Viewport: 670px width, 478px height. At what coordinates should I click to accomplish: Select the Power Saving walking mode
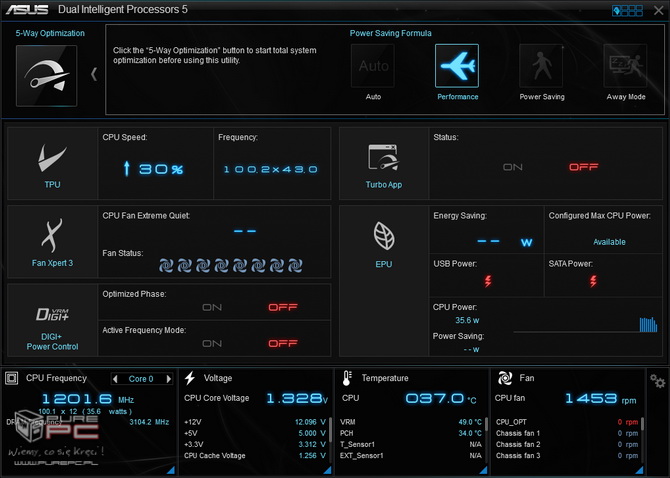pyautogui.click(x=541, y=66)
